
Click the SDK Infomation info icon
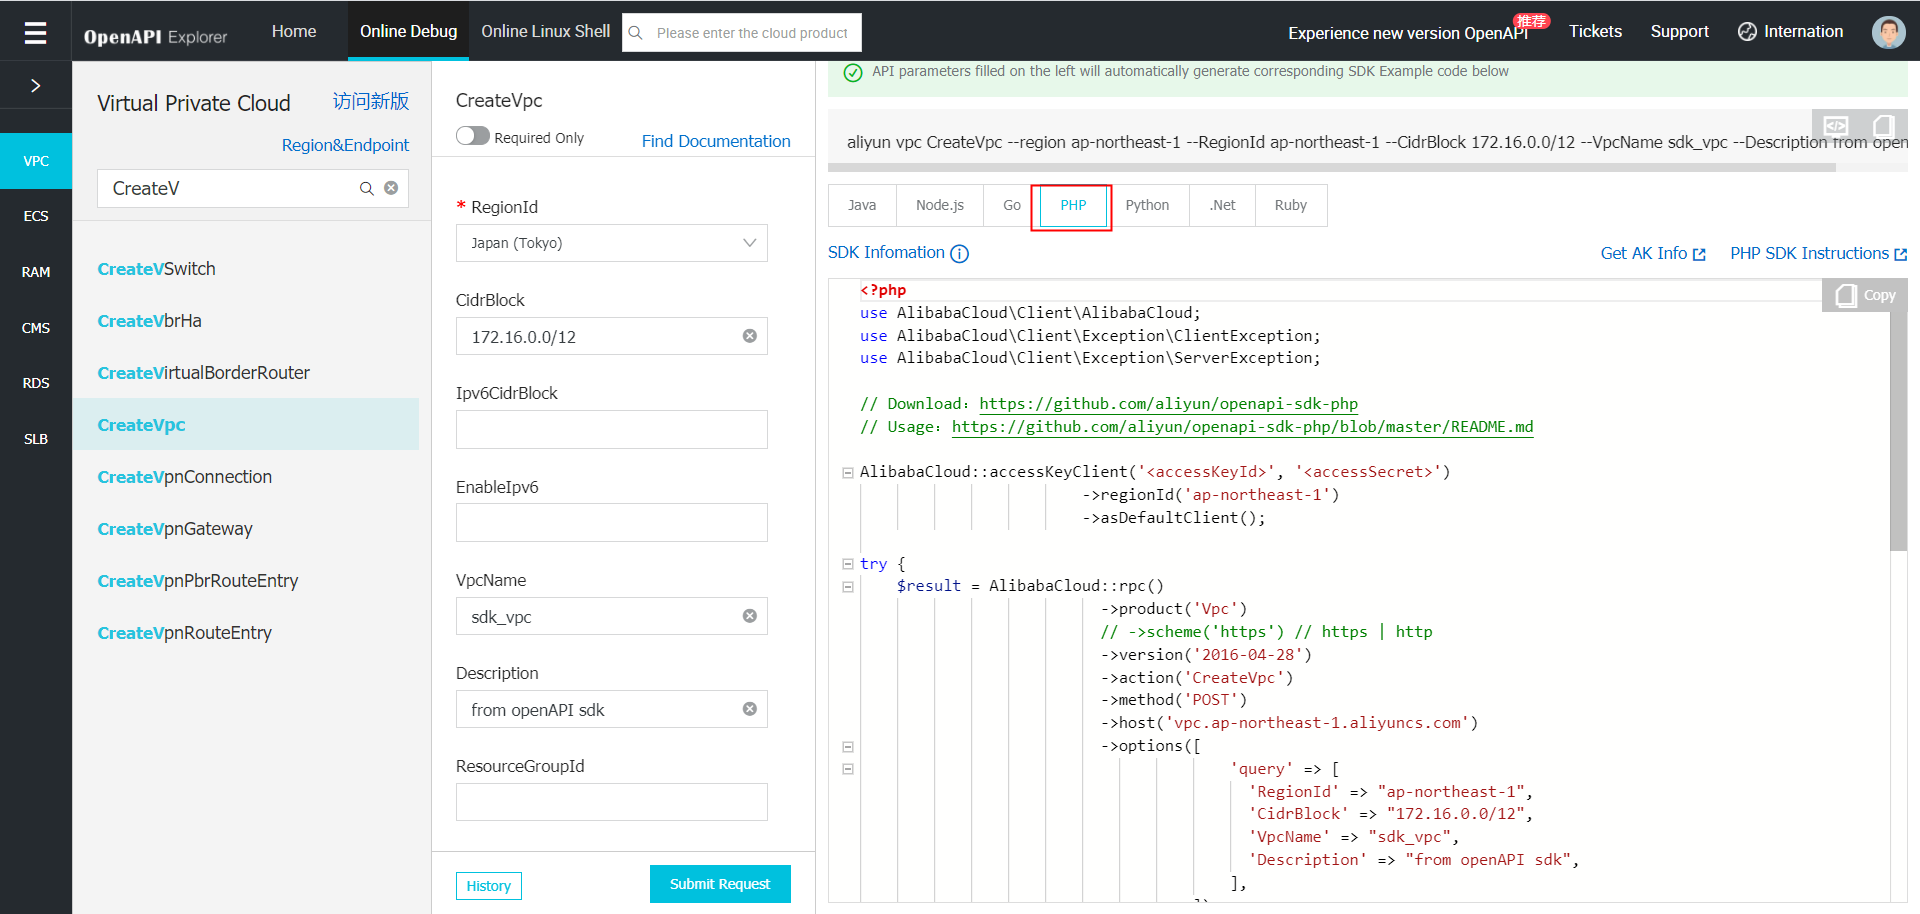click(x=959, y=254)
